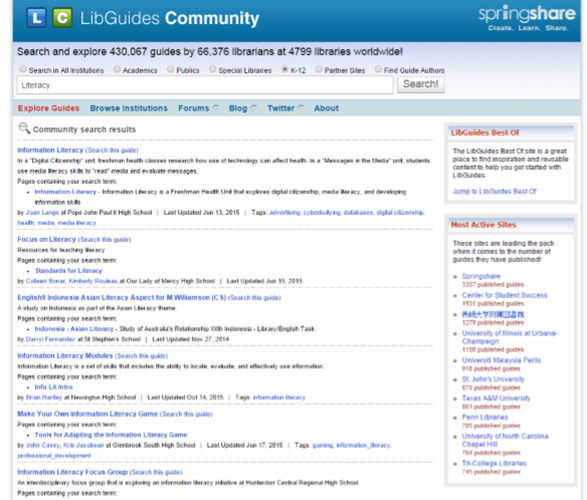Select the Find Guide Authors radio button

point(378,69)
